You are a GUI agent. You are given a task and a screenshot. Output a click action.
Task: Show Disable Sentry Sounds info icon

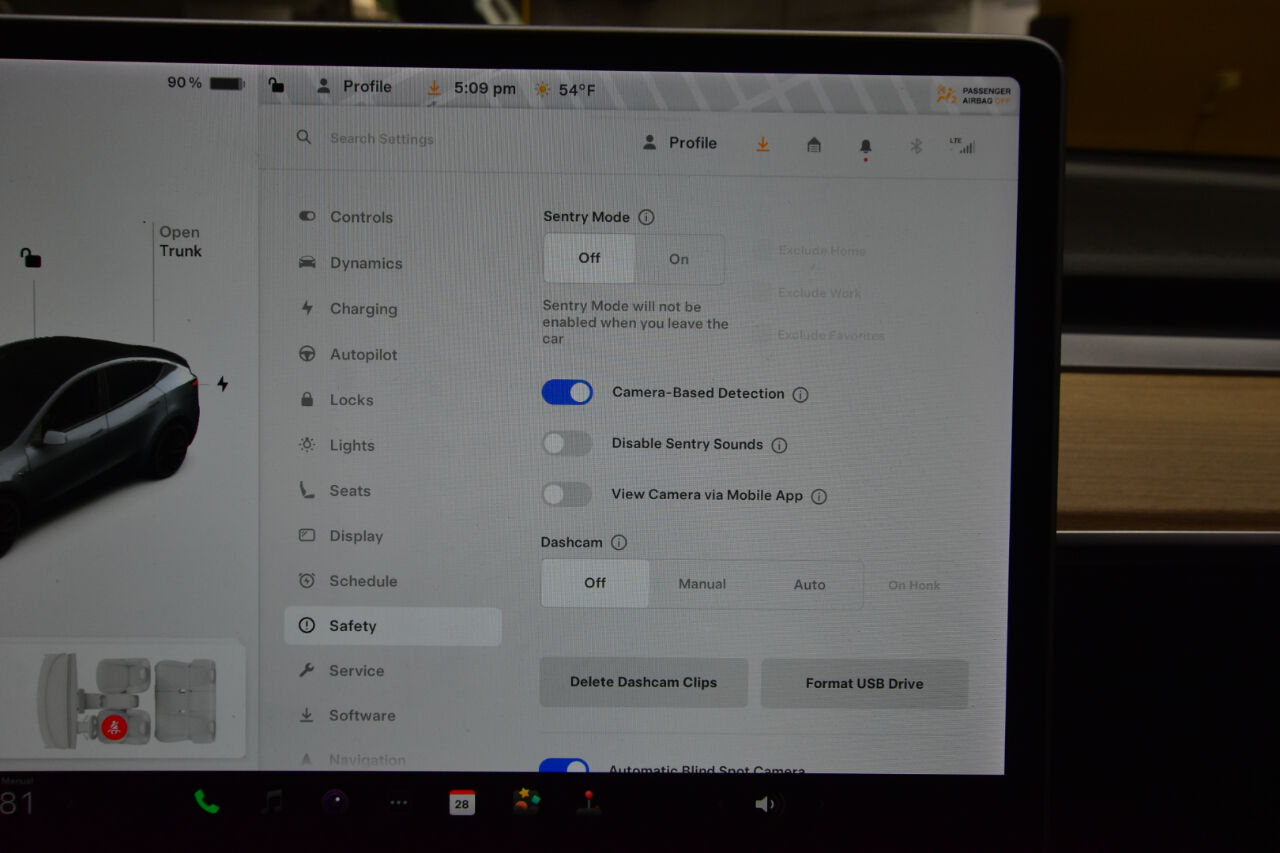779,445
